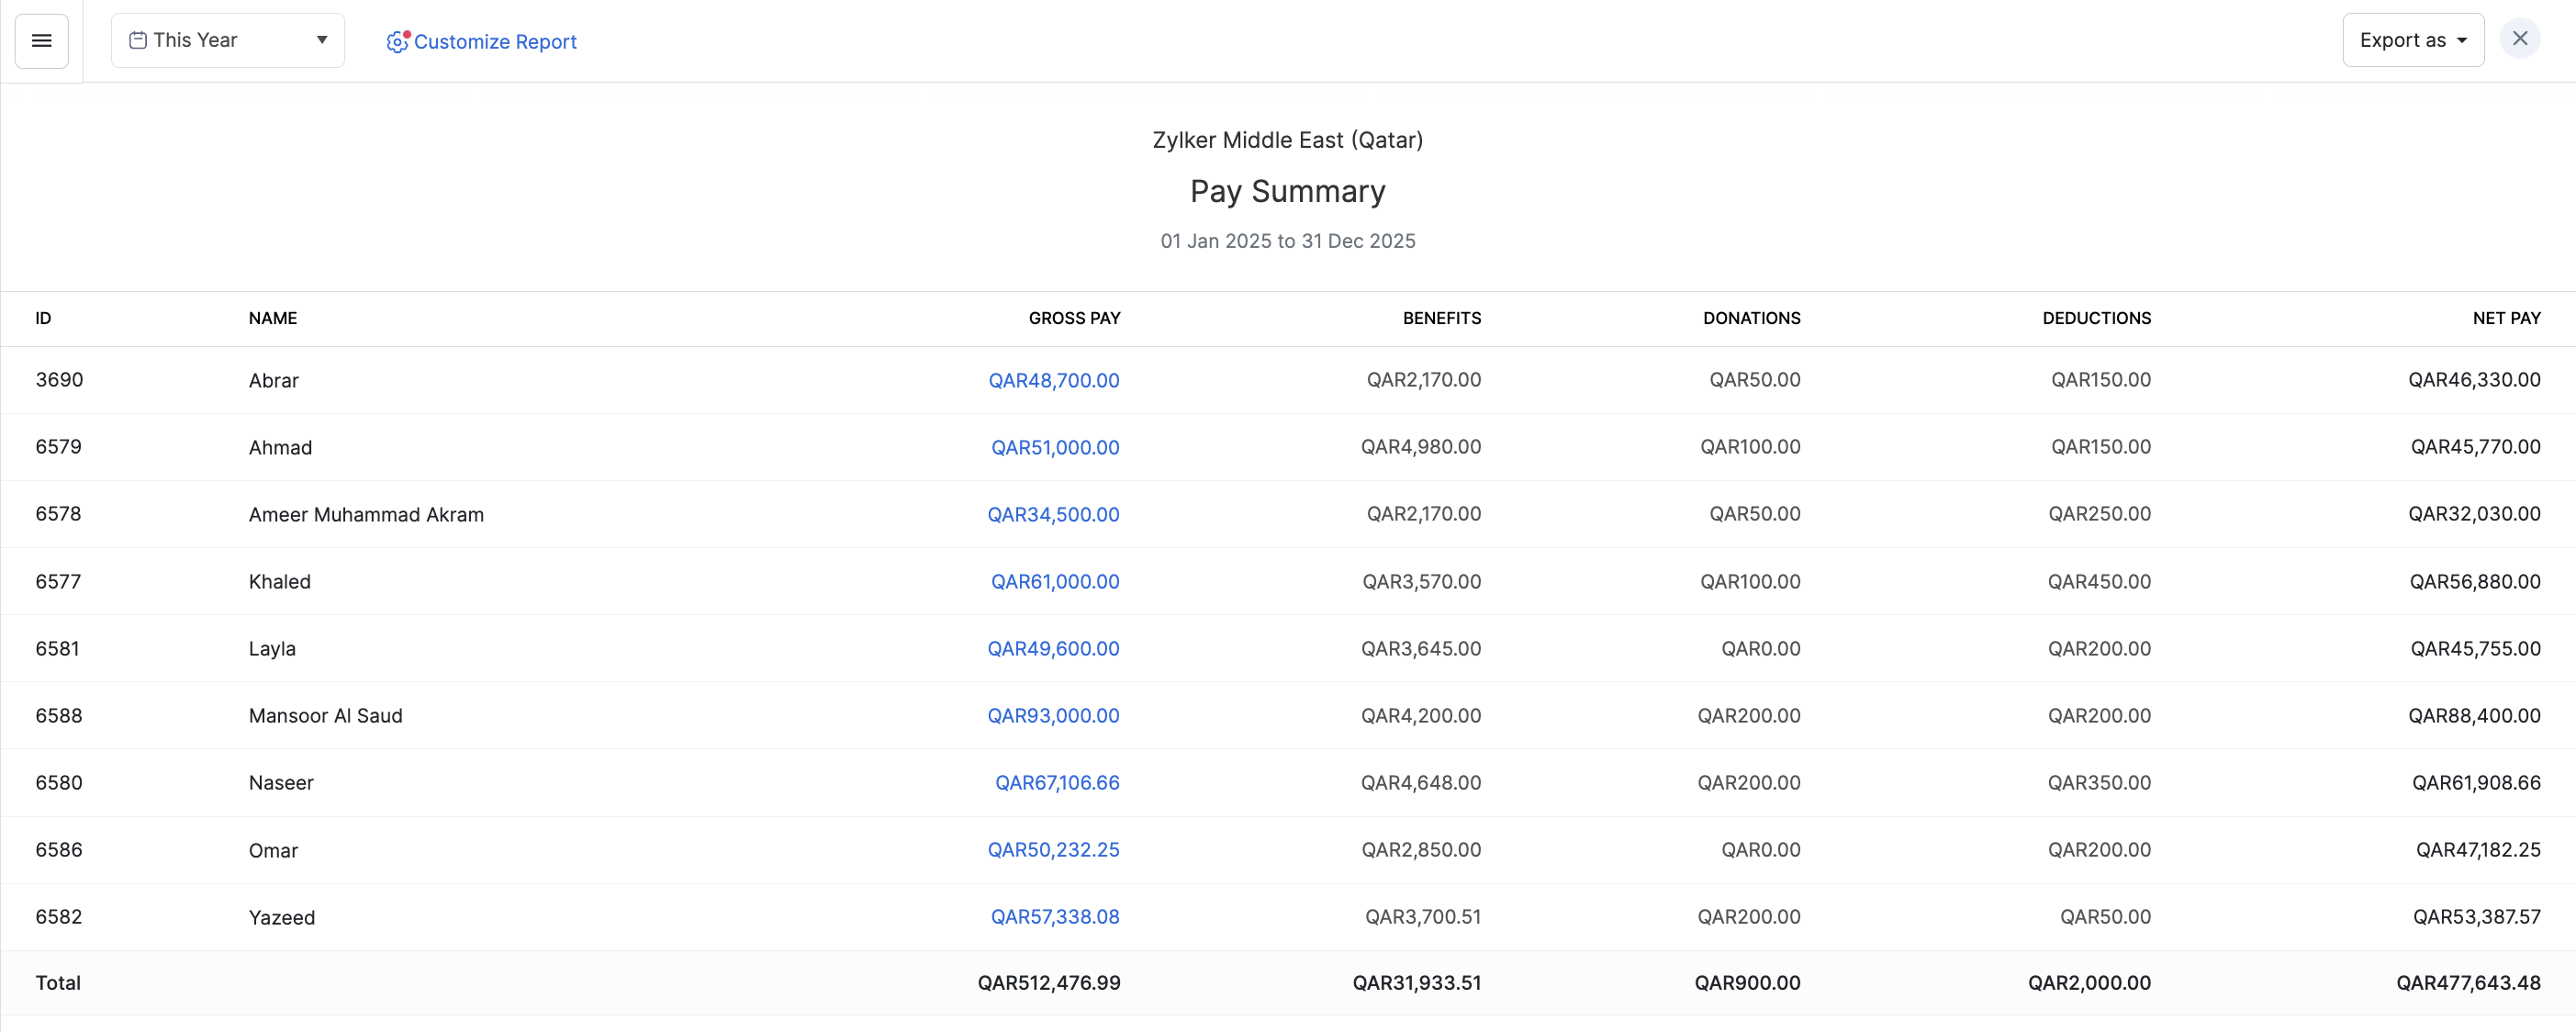Click Ameer Muhammad Akram's gross pay amount
Screen dimensions: 2576x1032
(x=1053, y=514)
